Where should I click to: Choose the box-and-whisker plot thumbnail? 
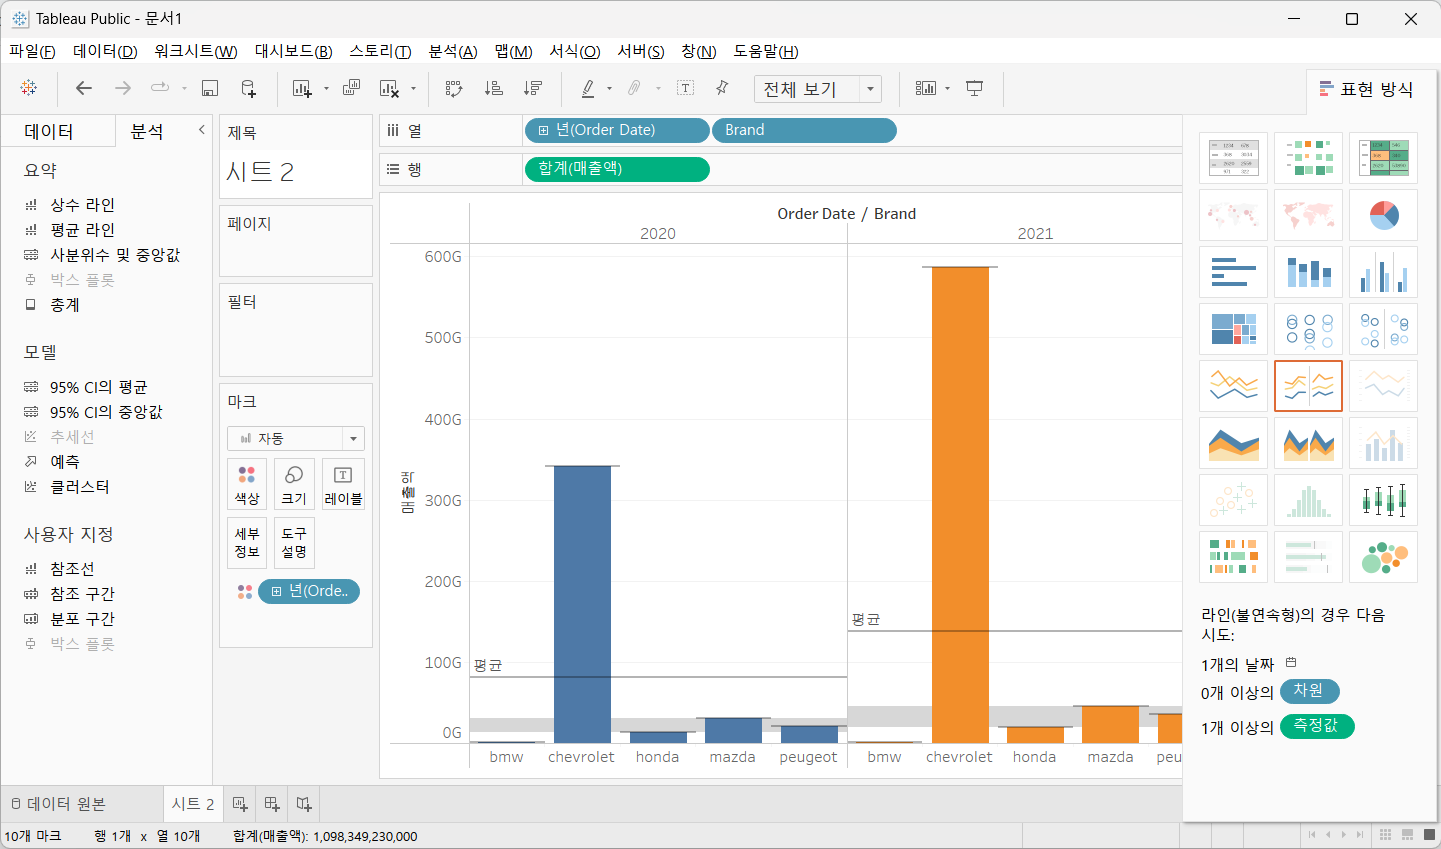(x=1383, y=500)
